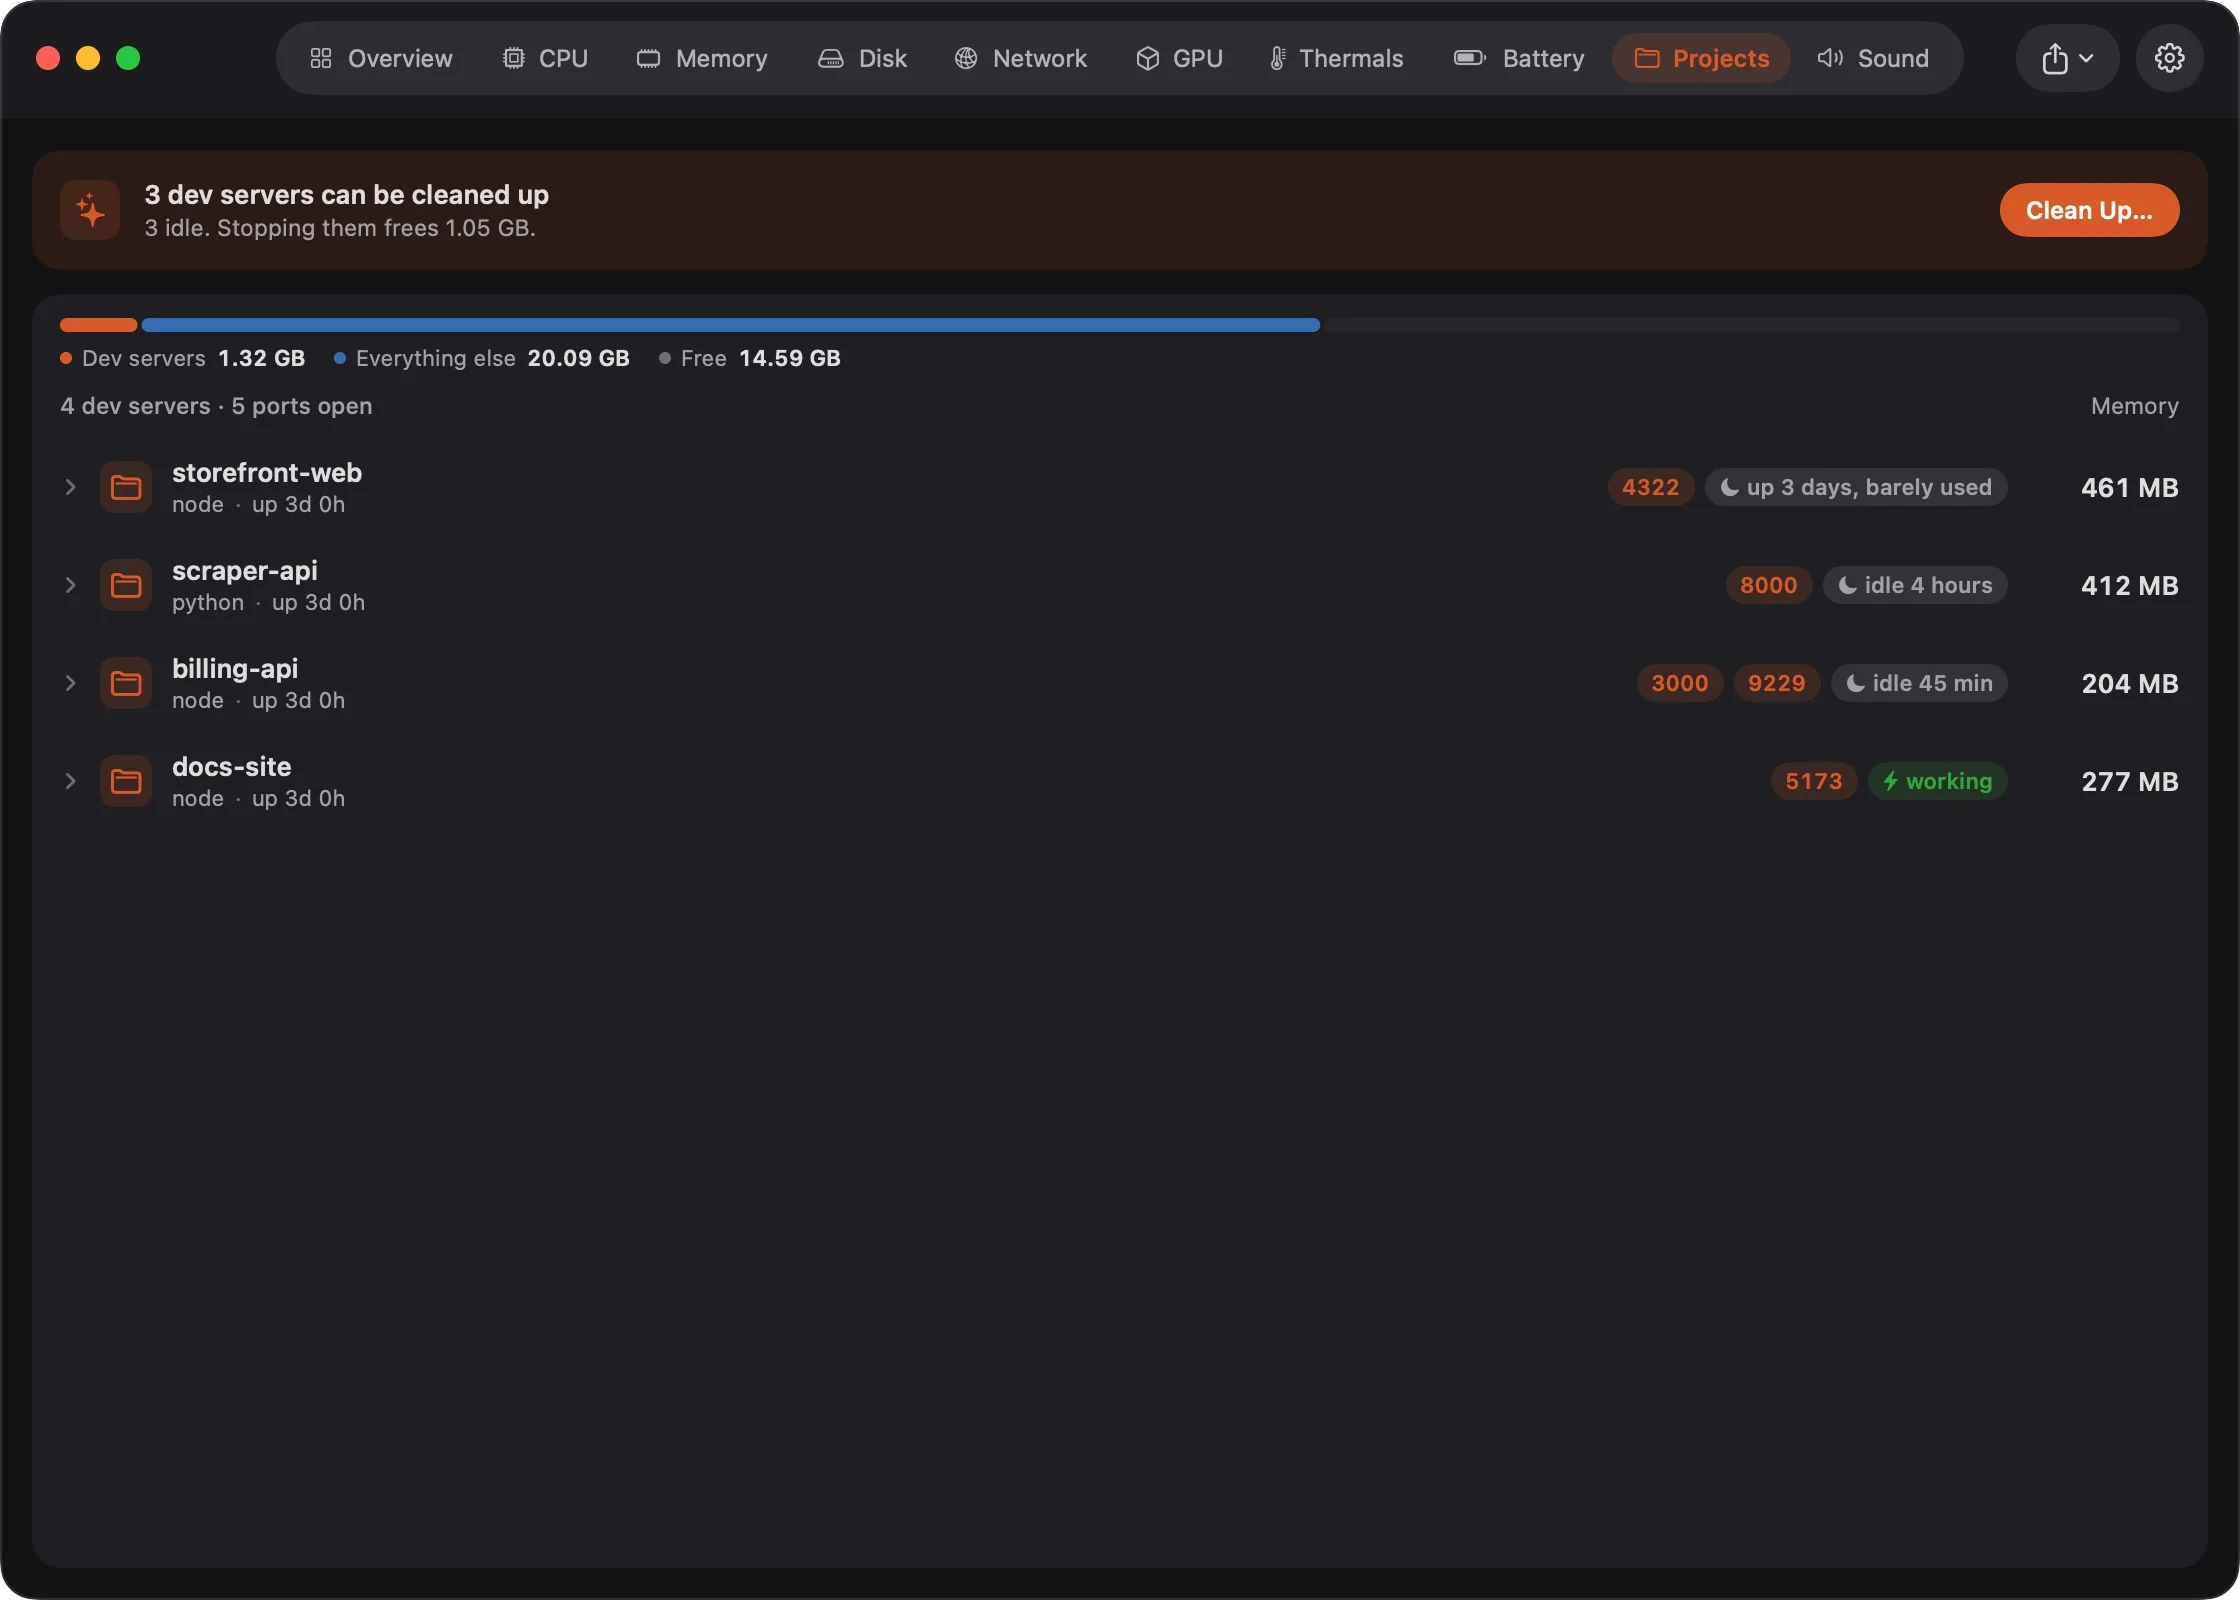Expand the scraper-api row chevron
This screenshot has width=2240, height=1600.
tap(70, 585)
